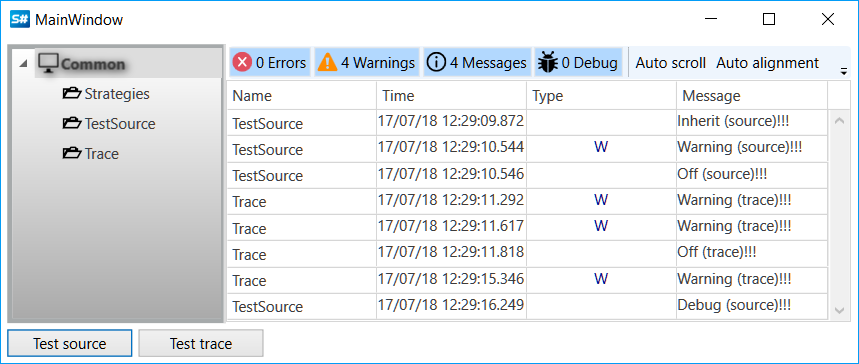Toggle the 4 Warnings filter

366,62
